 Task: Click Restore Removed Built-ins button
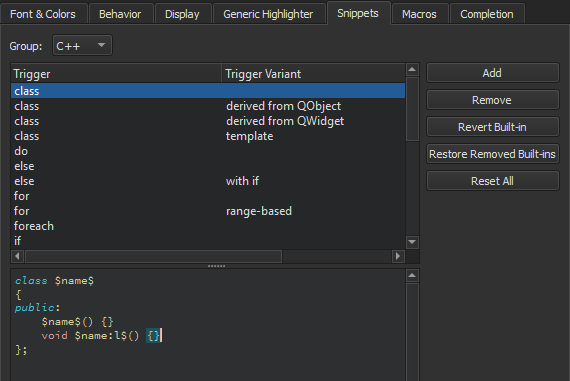click(x=492, y=154)
